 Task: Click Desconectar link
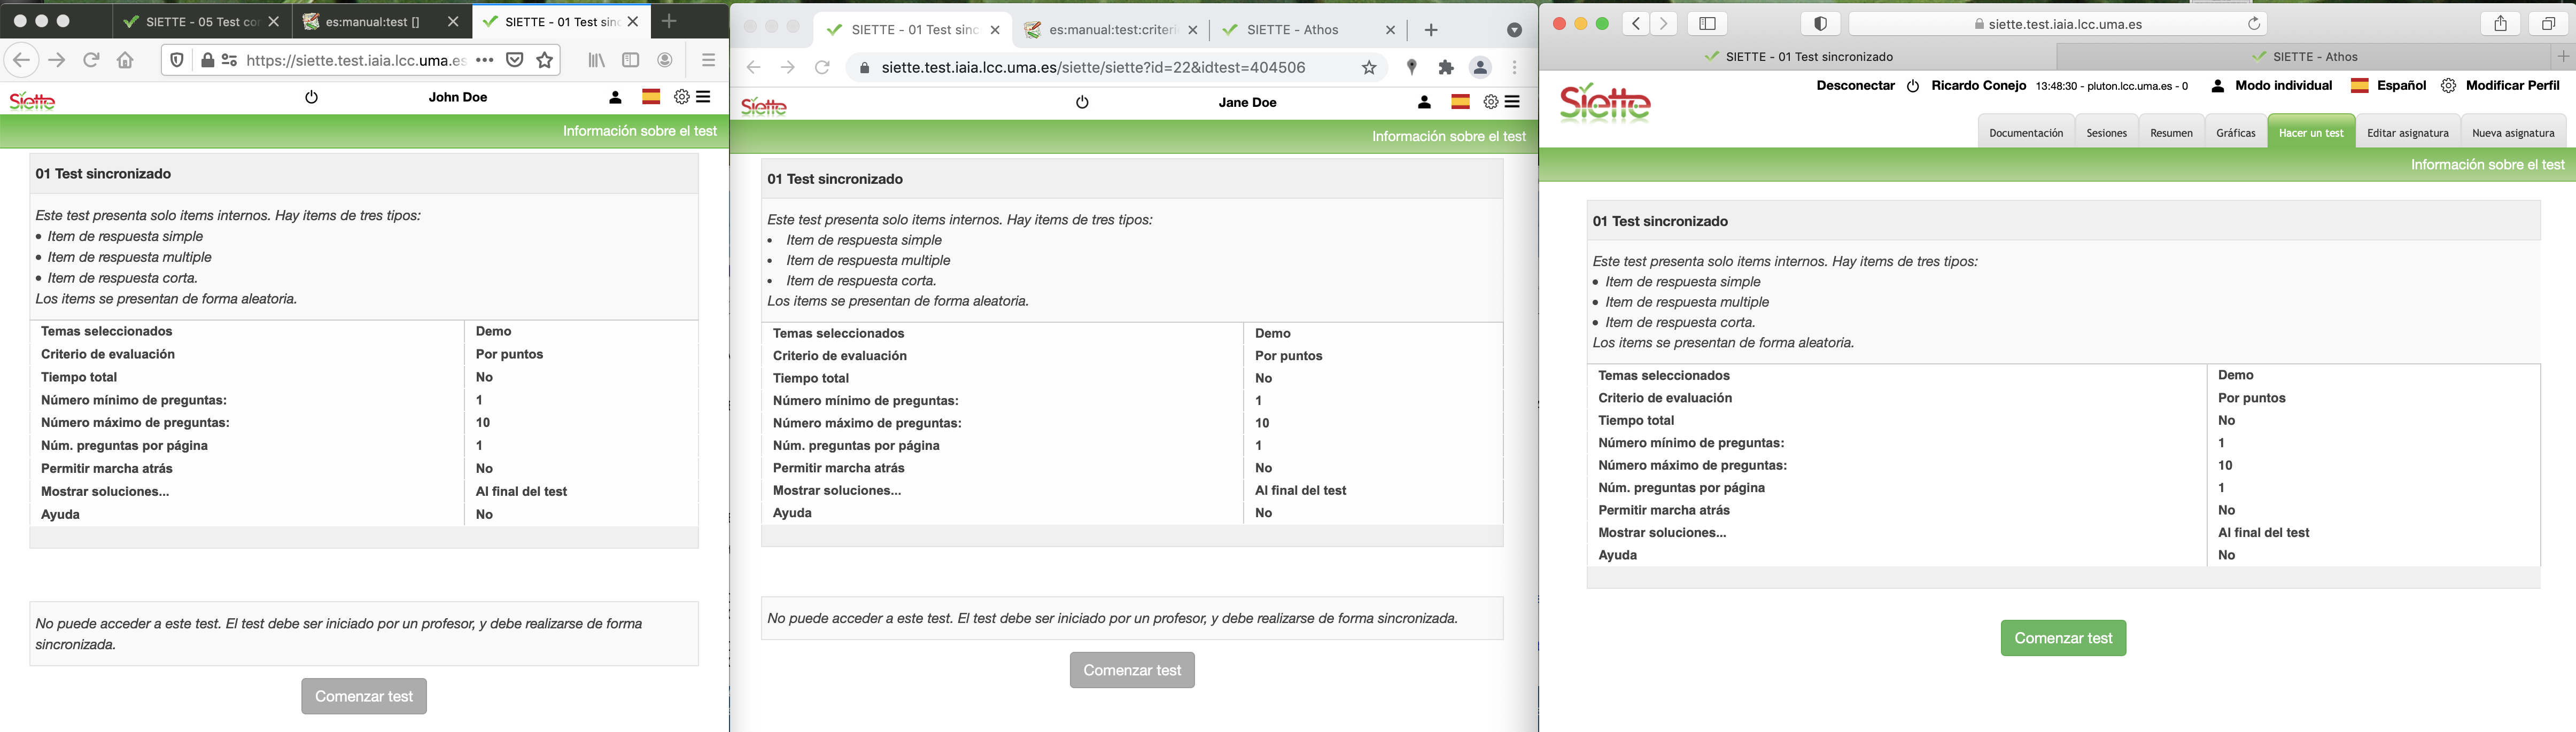coord(1855,86)
